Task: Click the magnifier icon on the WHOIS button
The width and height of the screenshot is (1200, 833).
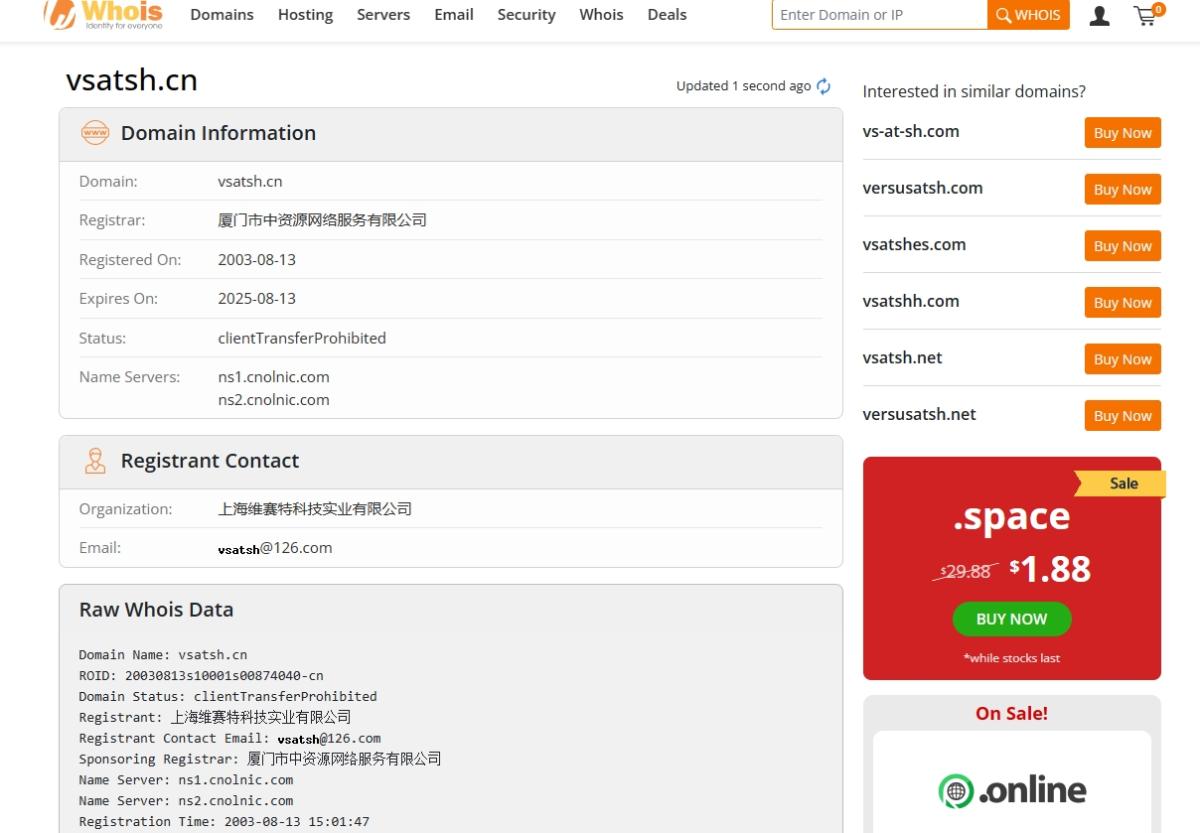Action: 1002,14
